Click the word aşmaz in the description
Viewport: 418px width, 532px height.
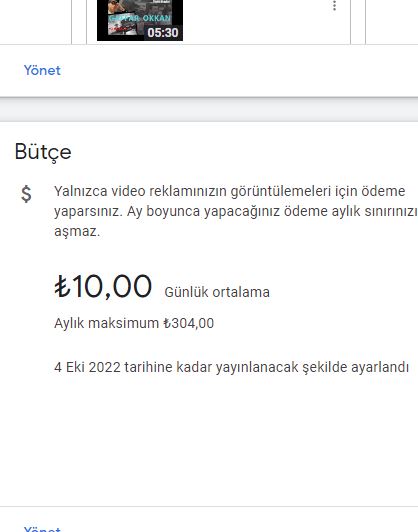[x=77, y=232]
